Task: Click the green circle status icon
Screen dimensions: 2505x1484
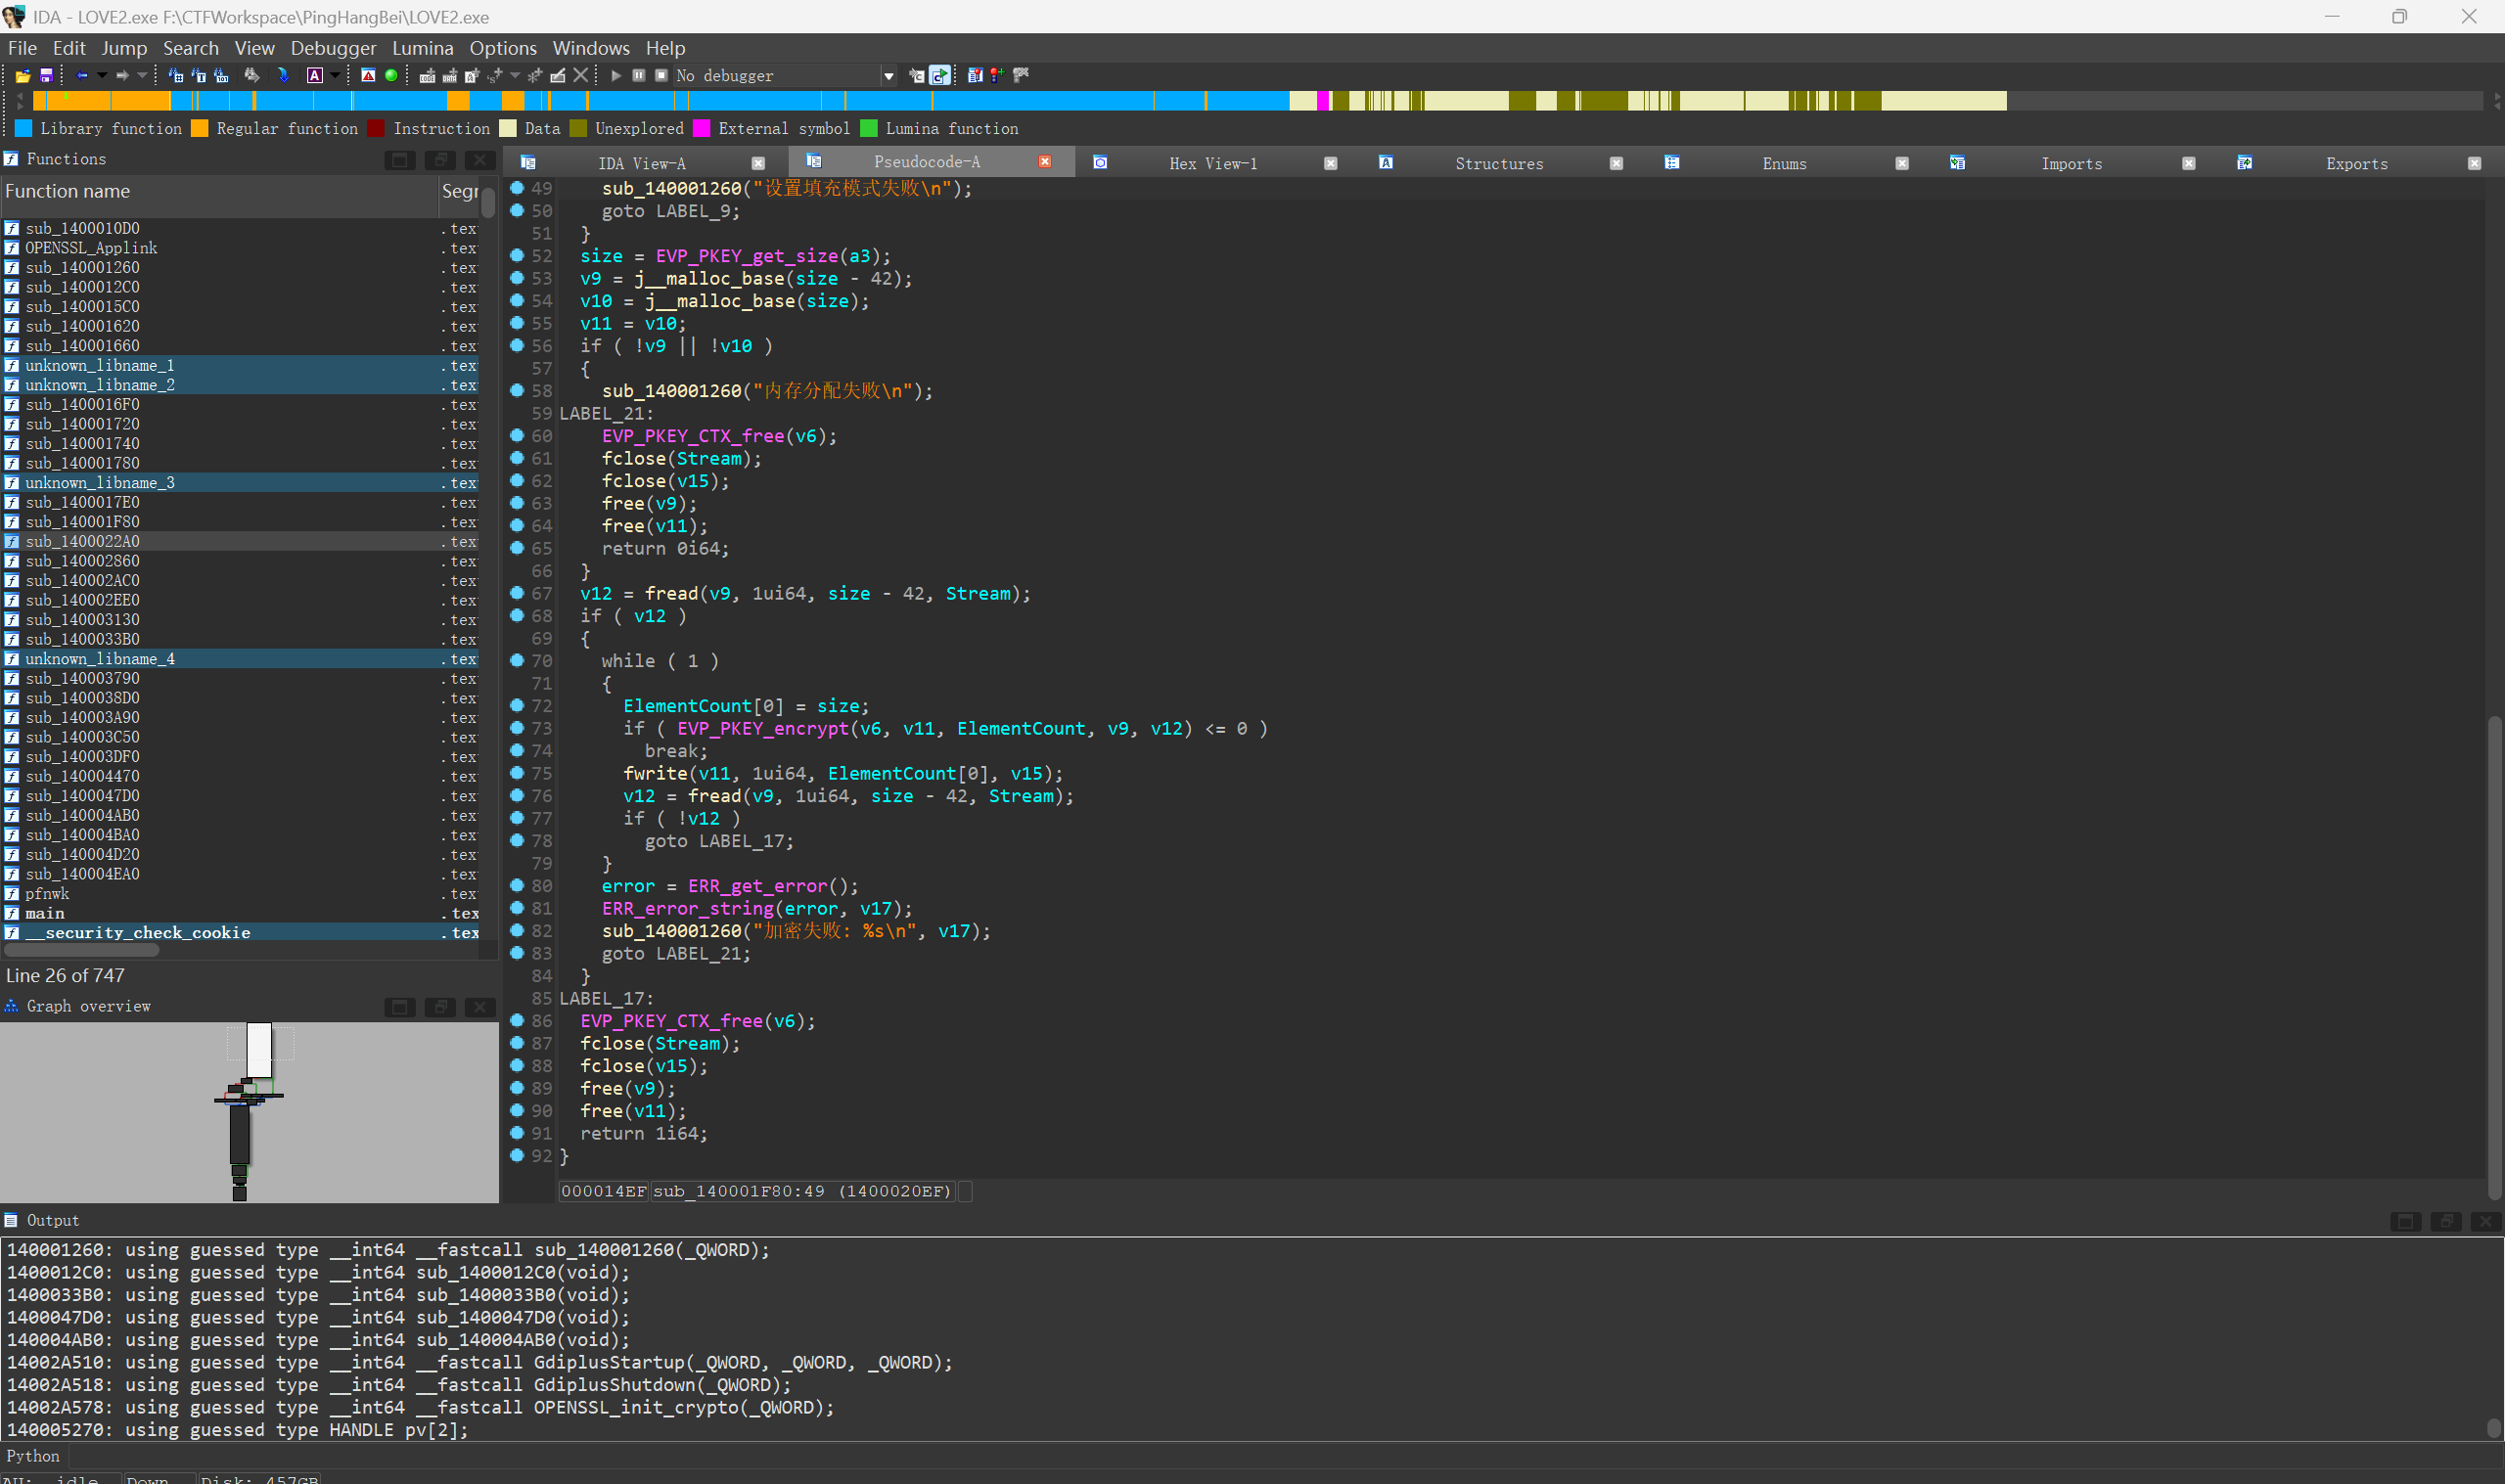Action: pyautogui.click(x=391, y=76)
